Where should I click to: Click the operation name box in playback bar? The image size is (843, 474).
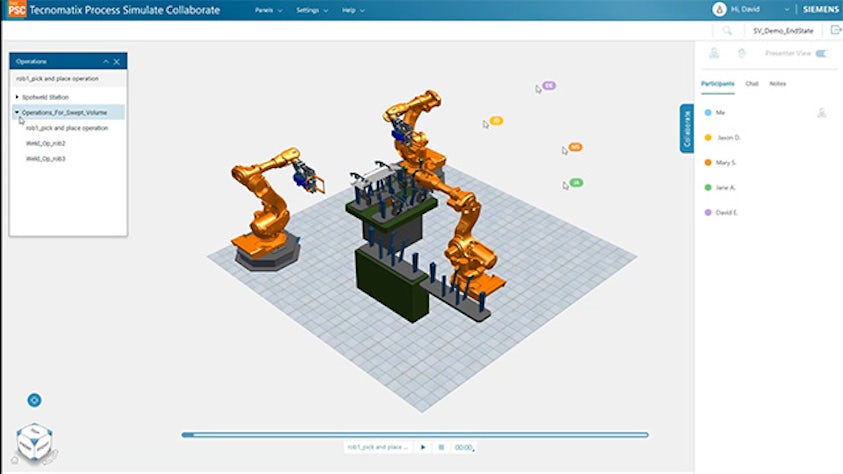click(x=378, y=447)
